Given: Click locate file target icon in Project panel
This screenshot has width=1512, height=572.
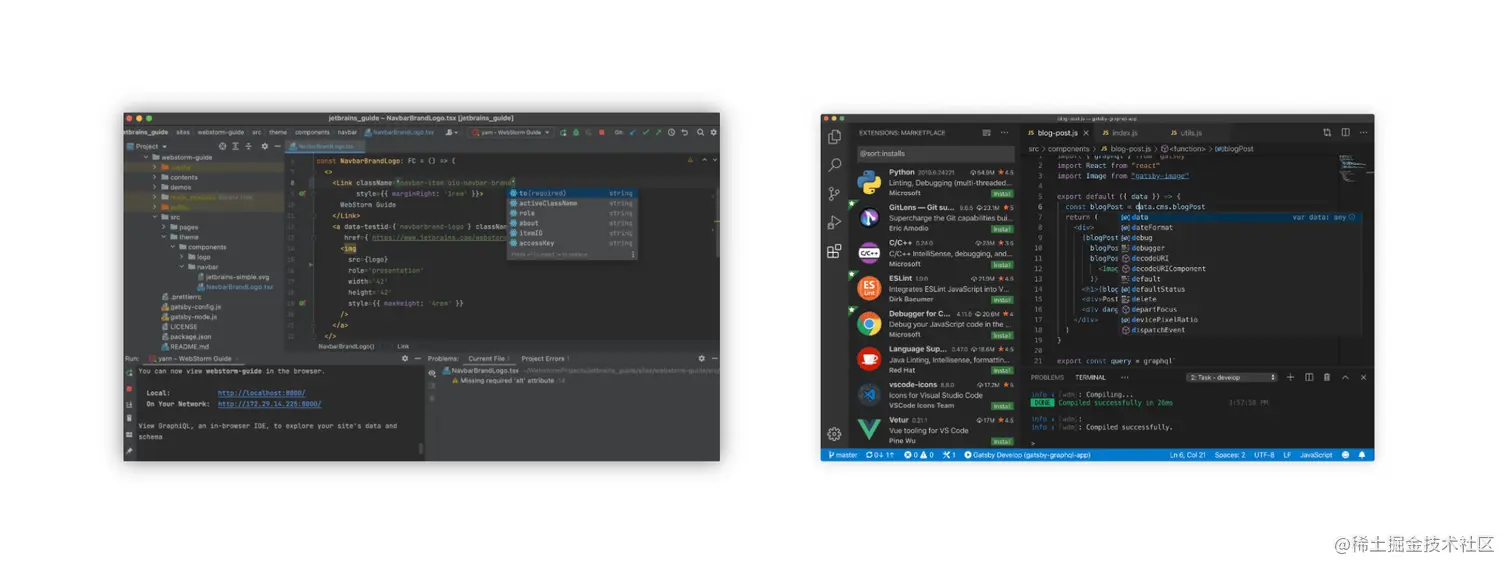Looking at the screenshot, I should [x=222, y=146].
